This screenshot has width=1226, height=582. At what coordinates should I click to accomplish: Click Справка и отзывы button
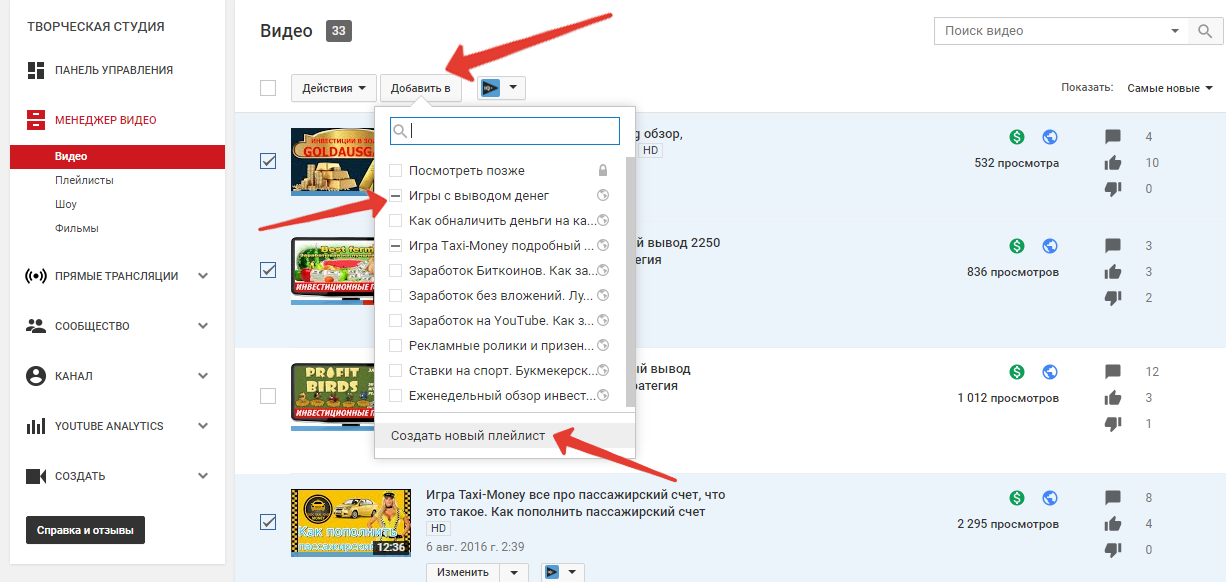85,530
